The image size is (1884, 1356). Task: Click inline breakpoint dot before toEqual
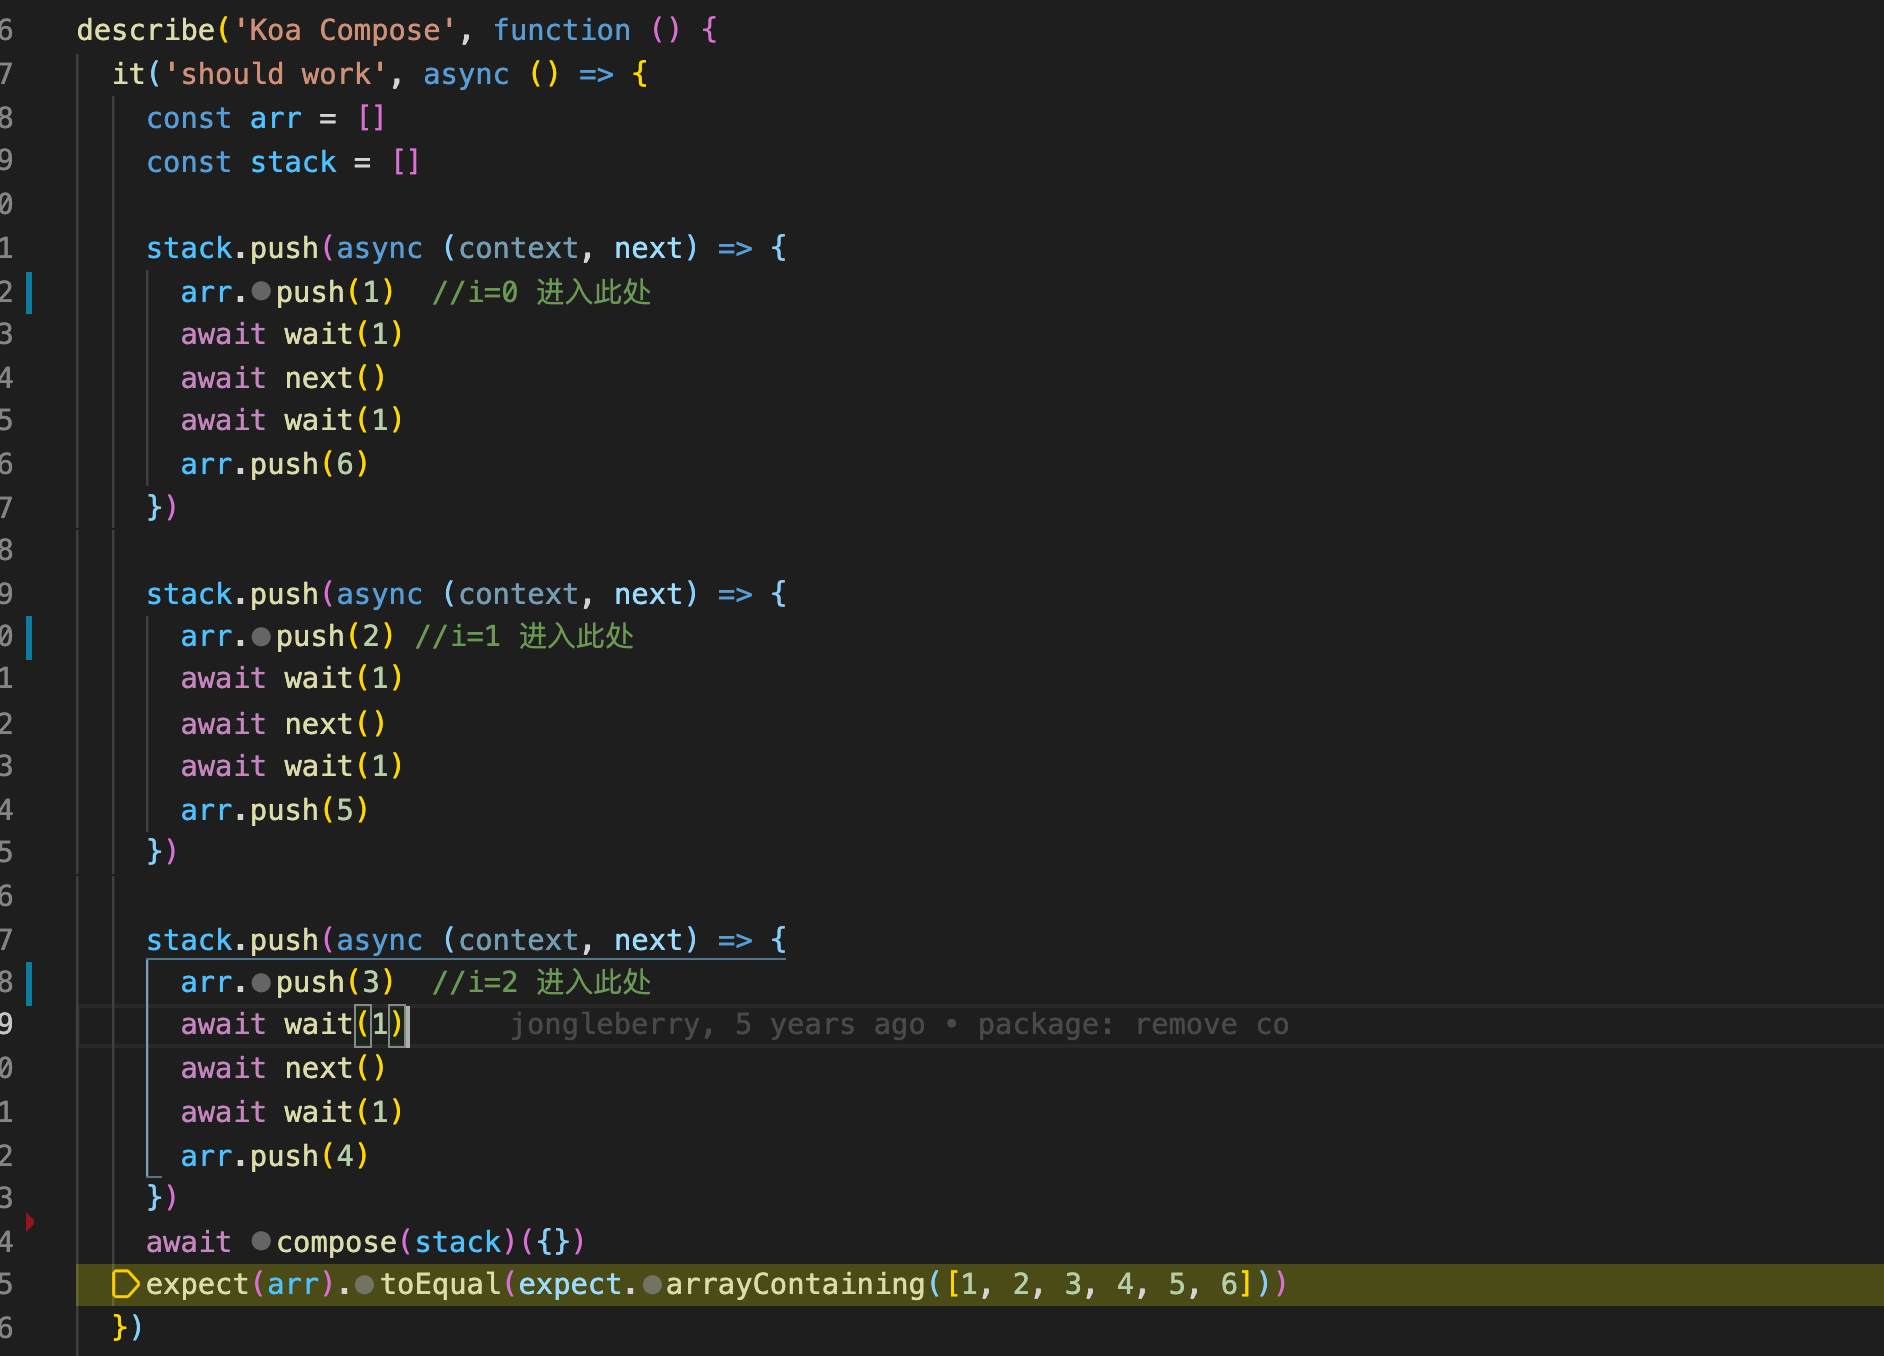click(x=365, y=1285)
